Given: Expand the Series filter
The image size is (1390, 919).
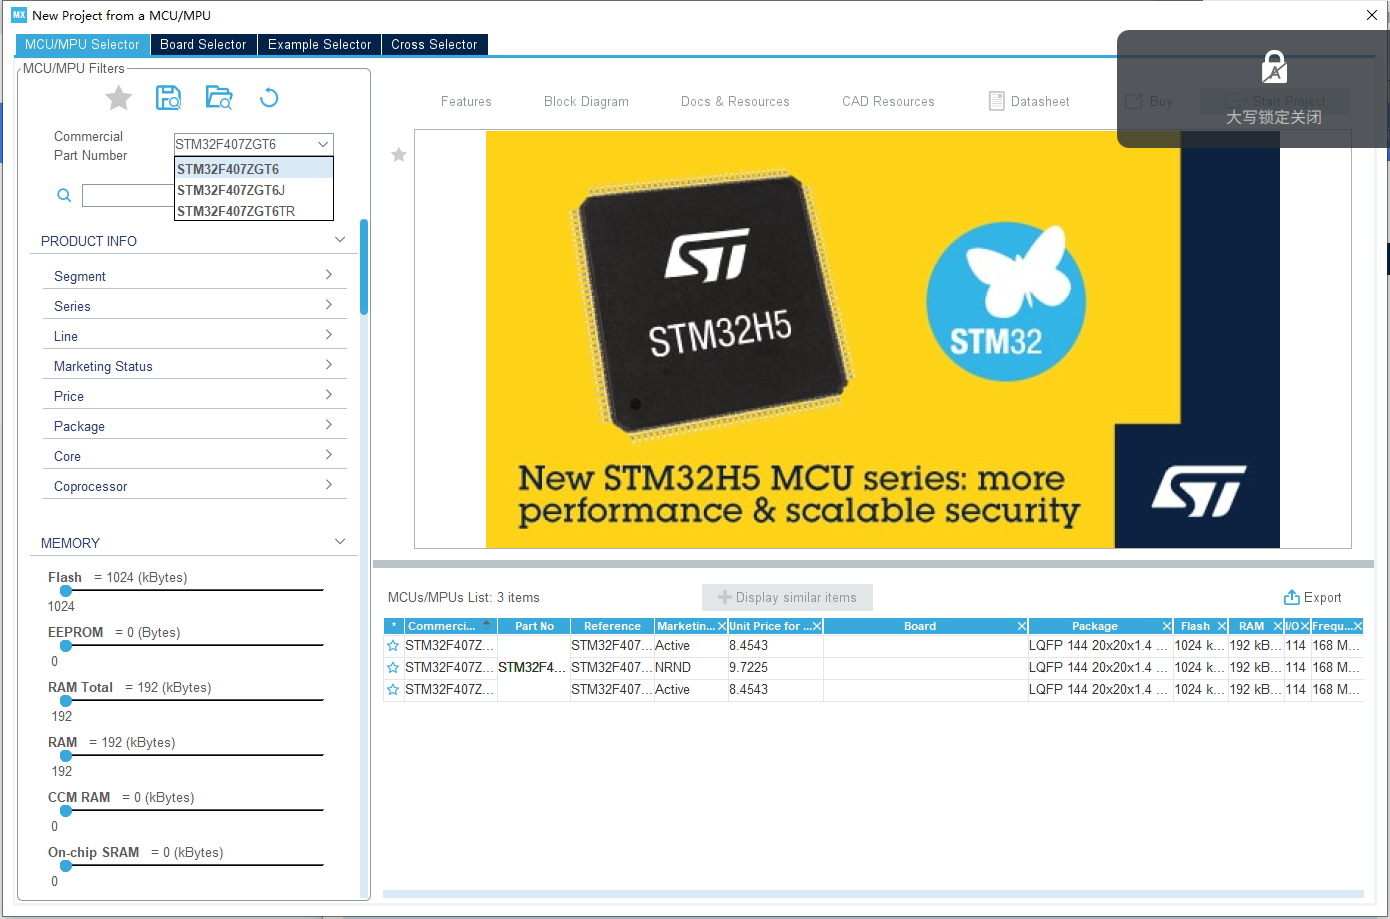Looking at the screenshot, I should pyautogui.click(x=194, y=306).
